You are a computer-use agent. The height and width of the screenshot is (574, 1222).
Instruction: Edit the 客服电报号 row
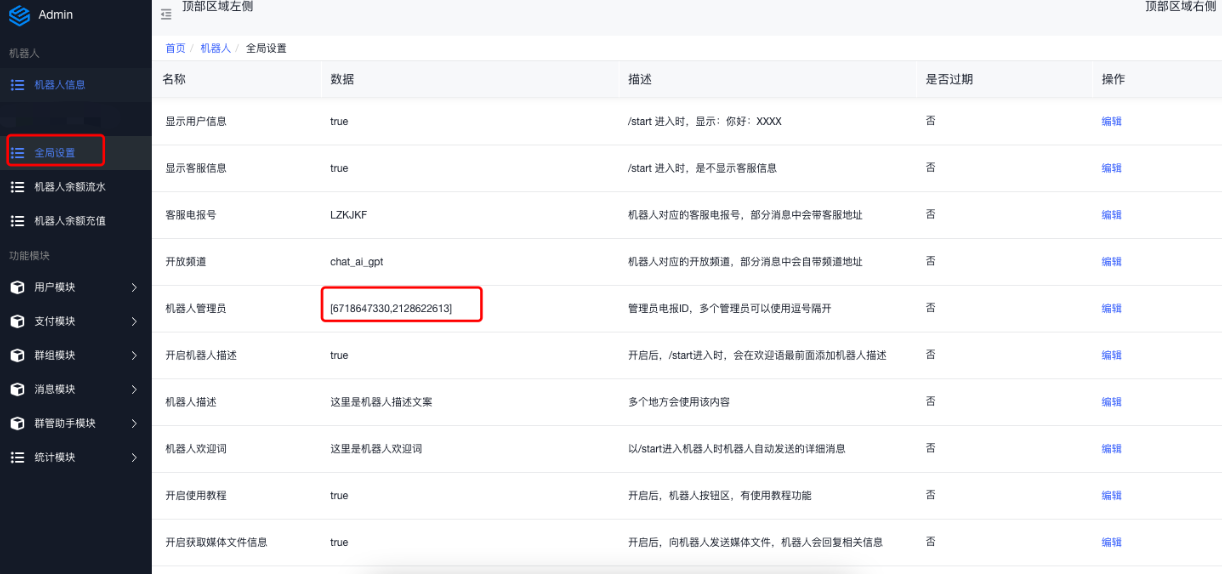1111,215
